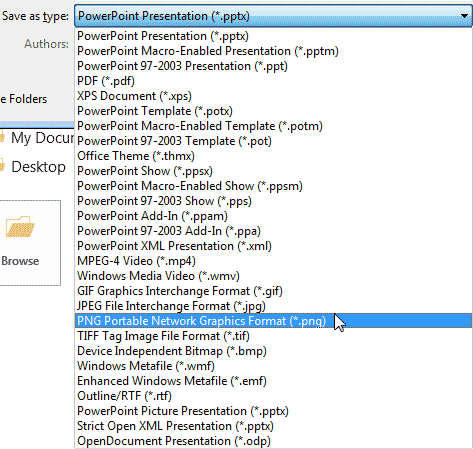Select Windows Media Video (*.wmv)

273,276
